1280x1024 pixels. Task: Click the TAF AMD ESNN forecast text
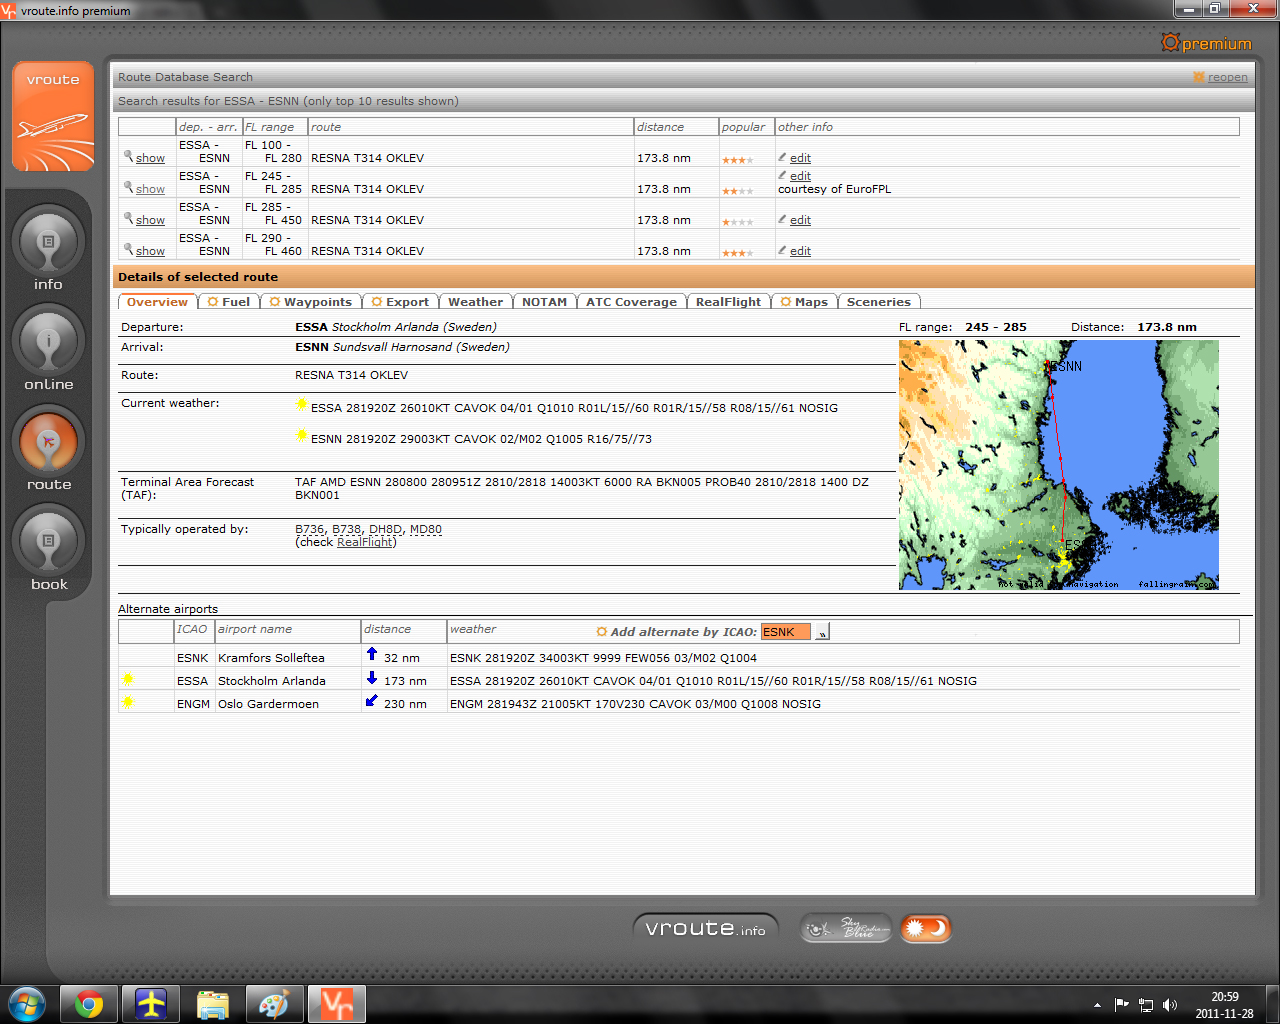582,488
